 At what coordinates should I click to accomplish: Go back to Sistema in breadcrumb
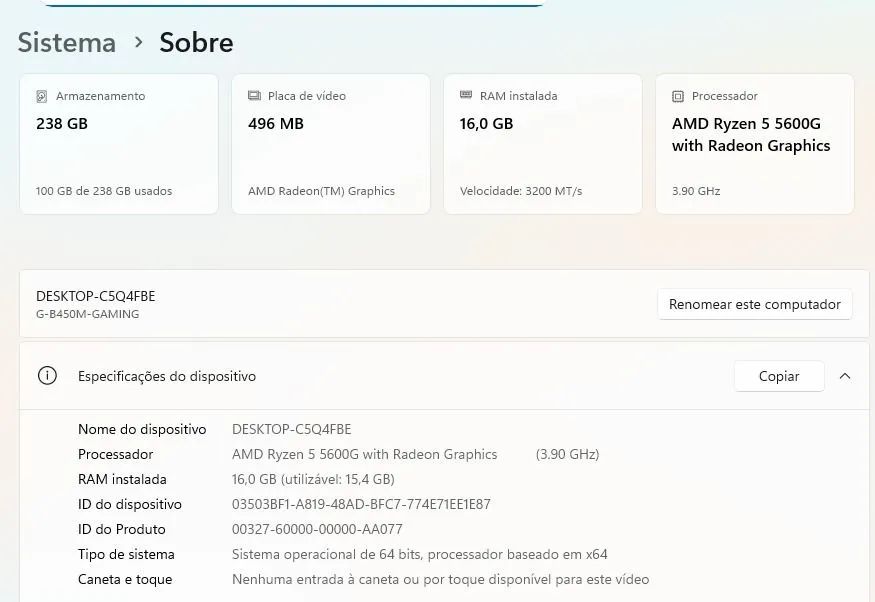click(66, 42)
